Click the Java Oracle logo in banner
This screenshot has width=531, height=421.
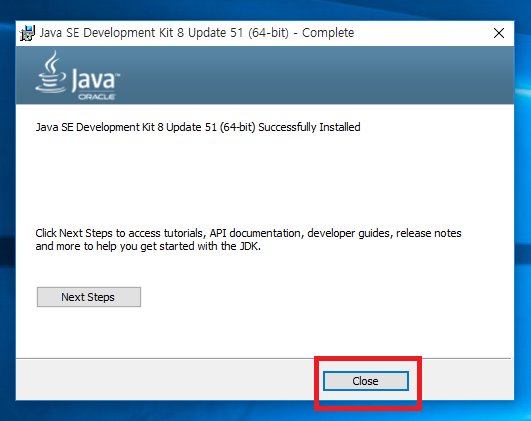tap(78, 75)
